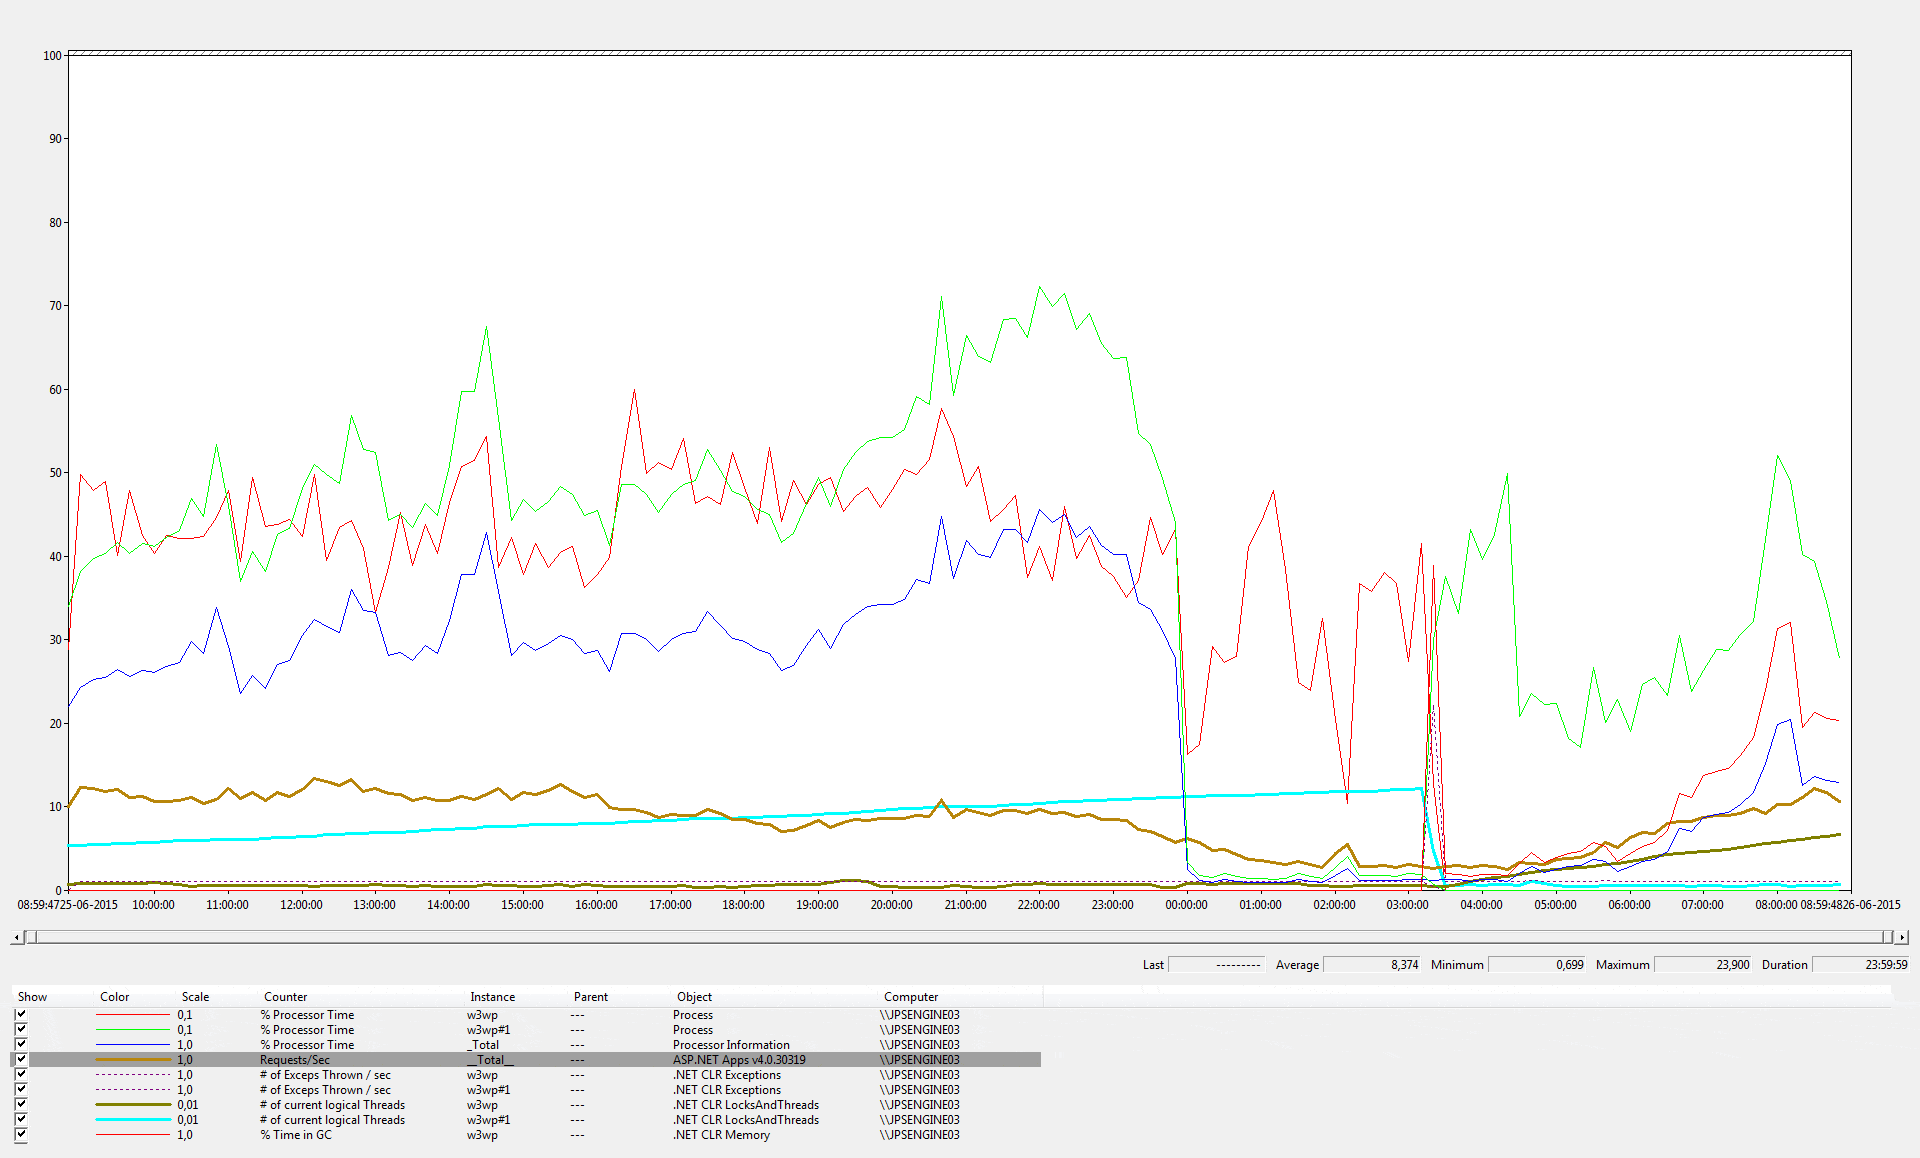Toggle checkbox for current logical Threads w3wp#1

[21, 1119]
